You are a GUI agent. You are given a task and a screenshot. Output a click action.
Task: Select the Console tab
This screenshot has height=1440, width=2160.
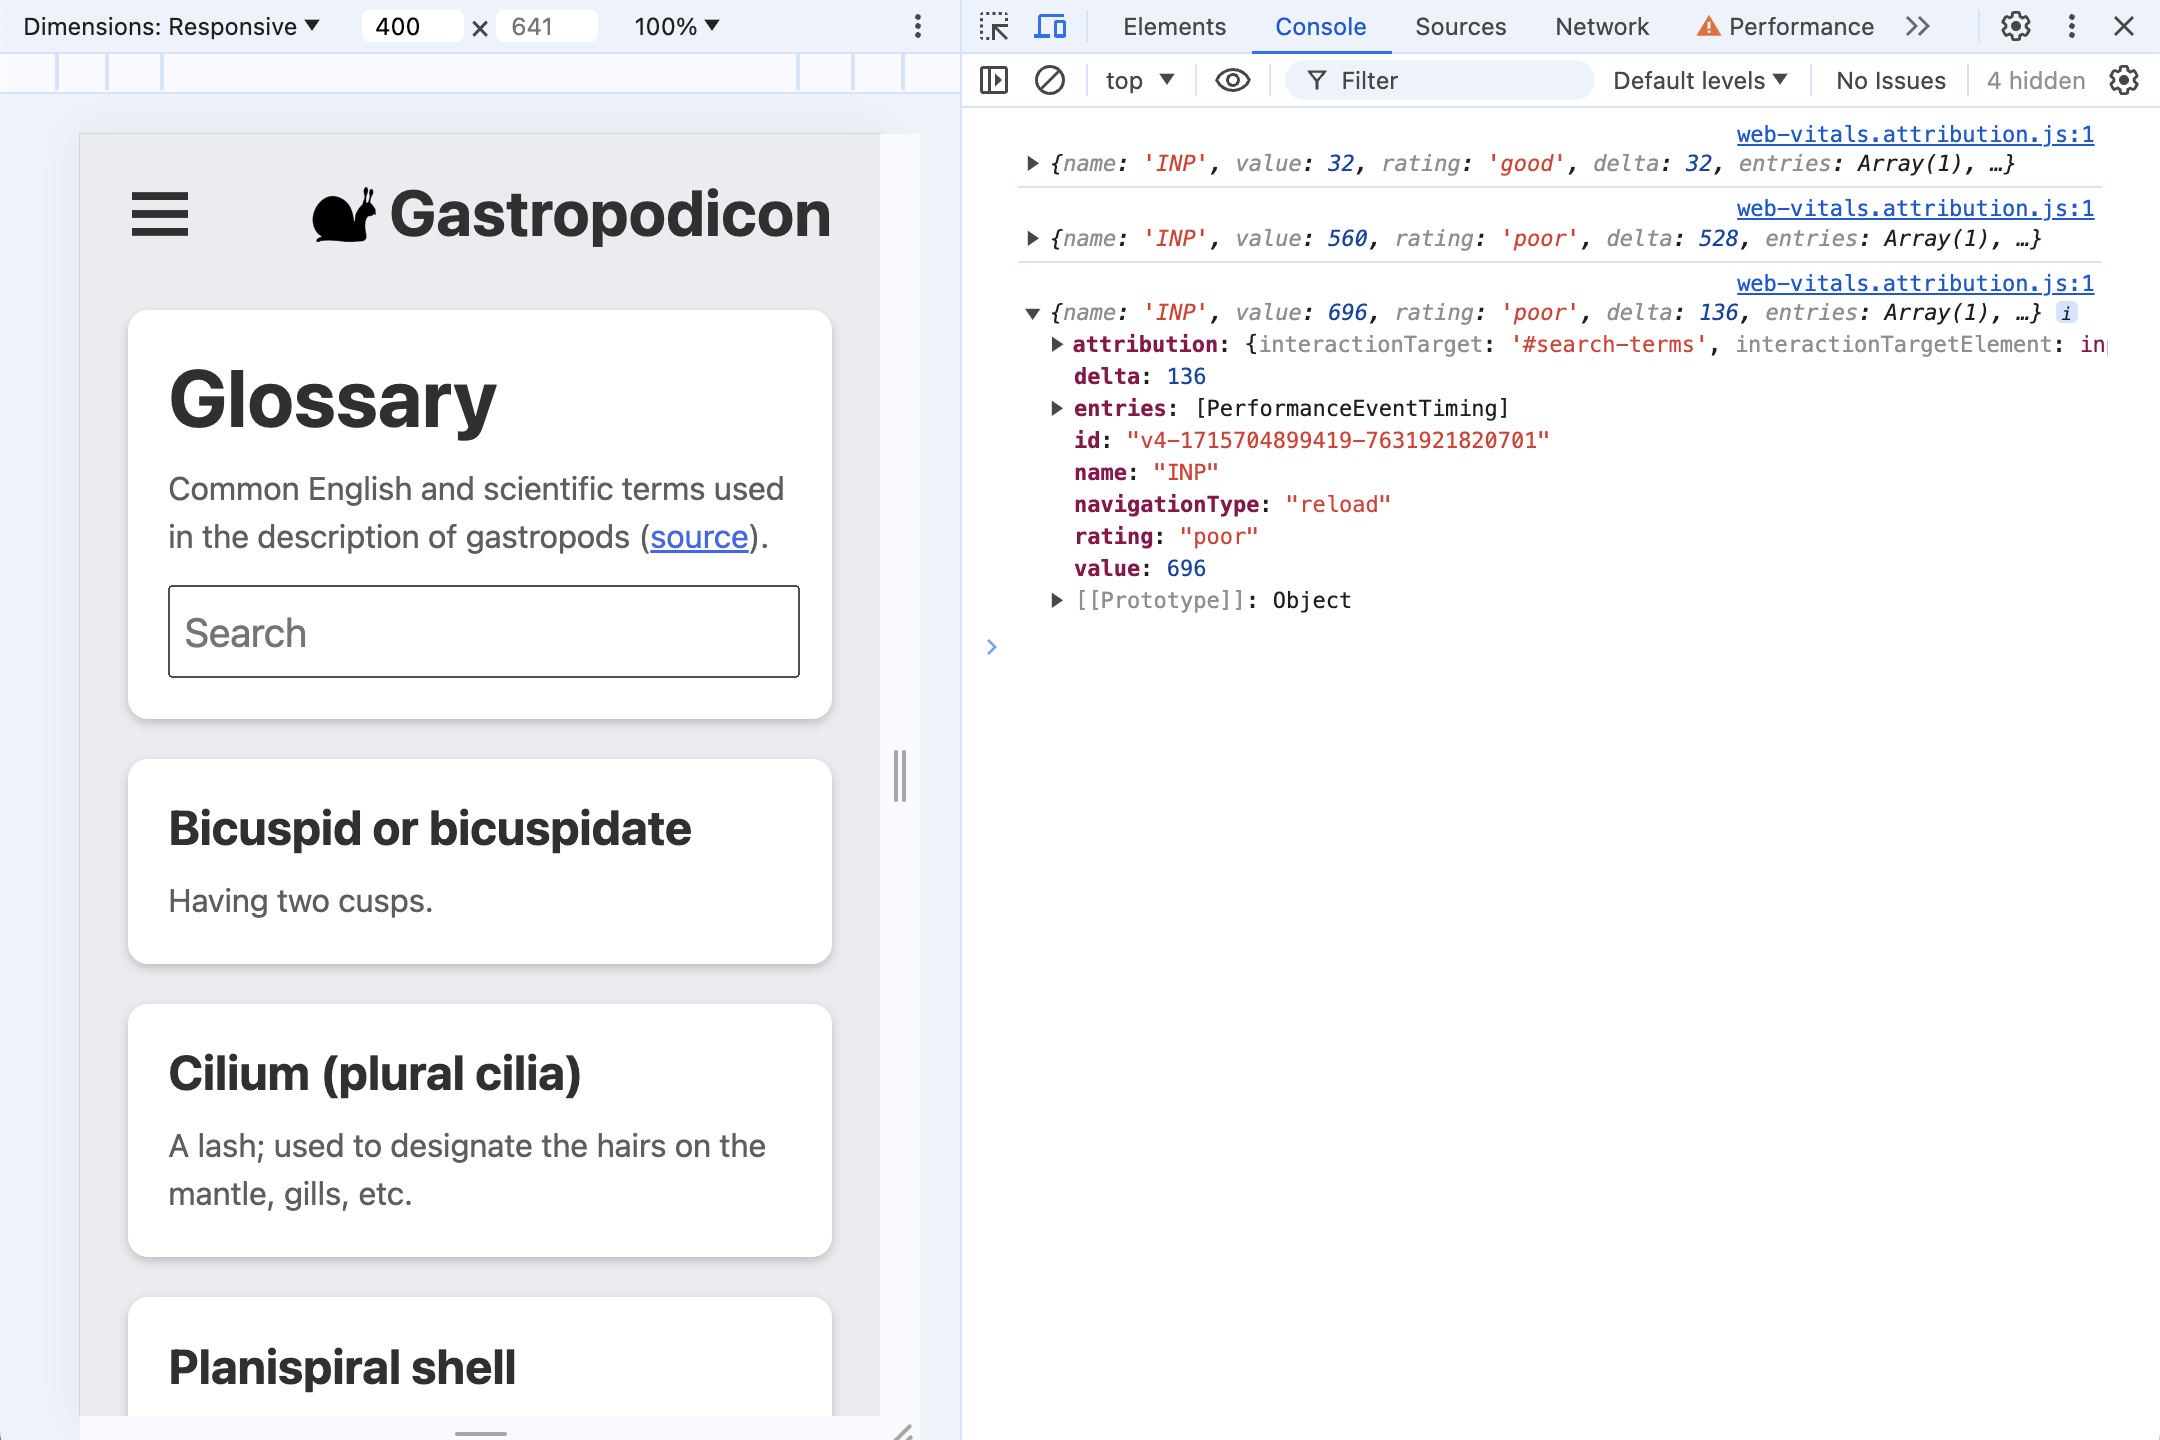(x=1319, y=27)
